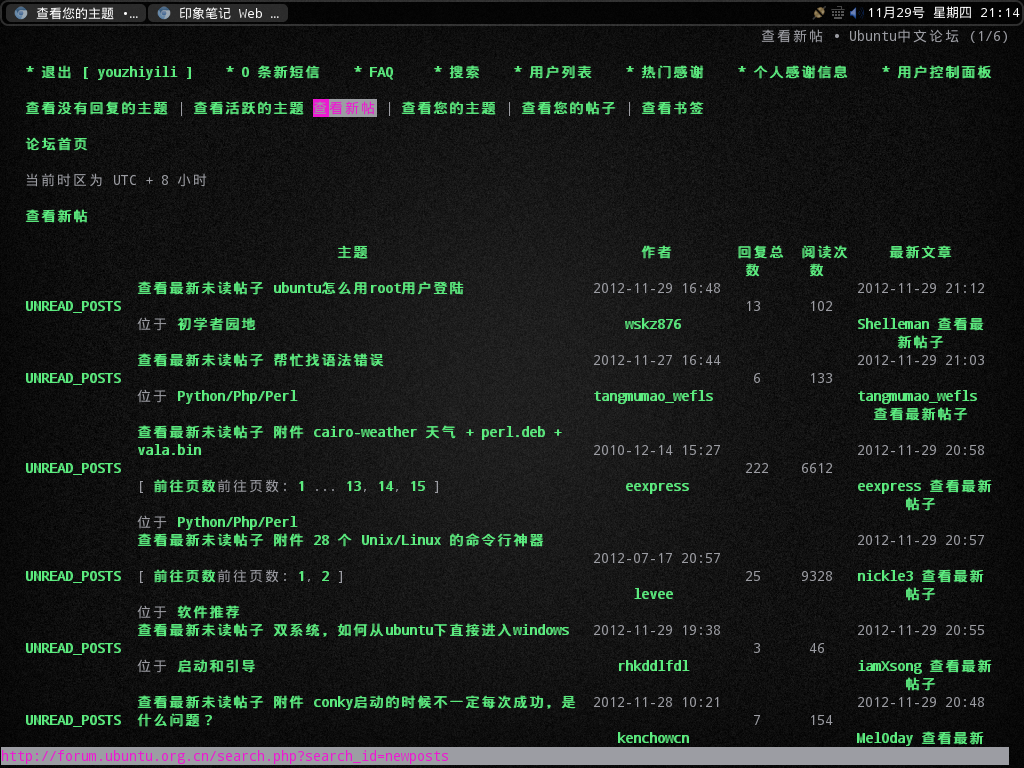Open thread cairo-weather 天气 + perl.deb
This screenshot has width=1024, height=768.
[438, 432]
